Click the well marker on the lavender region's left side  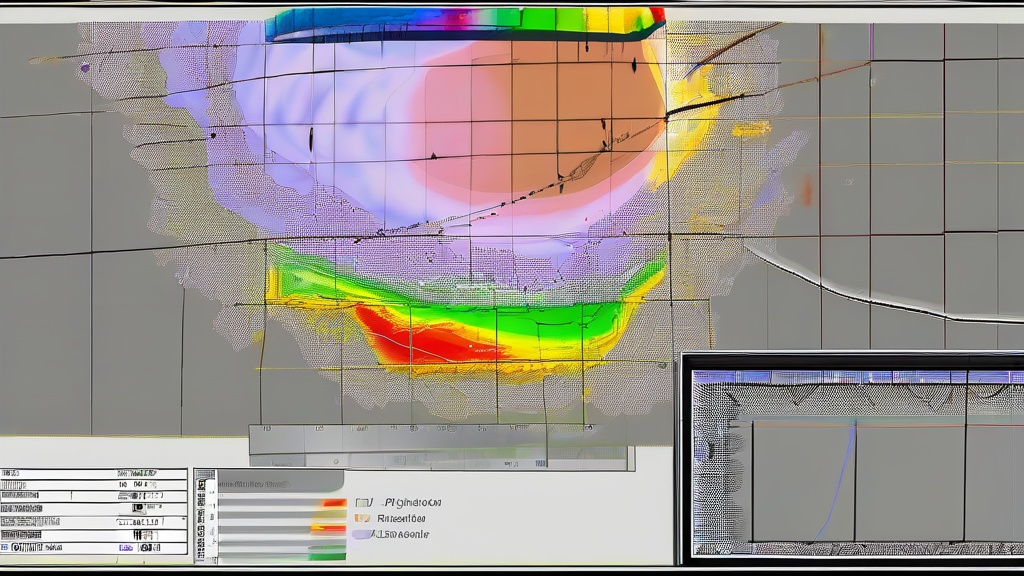[310, 138]
